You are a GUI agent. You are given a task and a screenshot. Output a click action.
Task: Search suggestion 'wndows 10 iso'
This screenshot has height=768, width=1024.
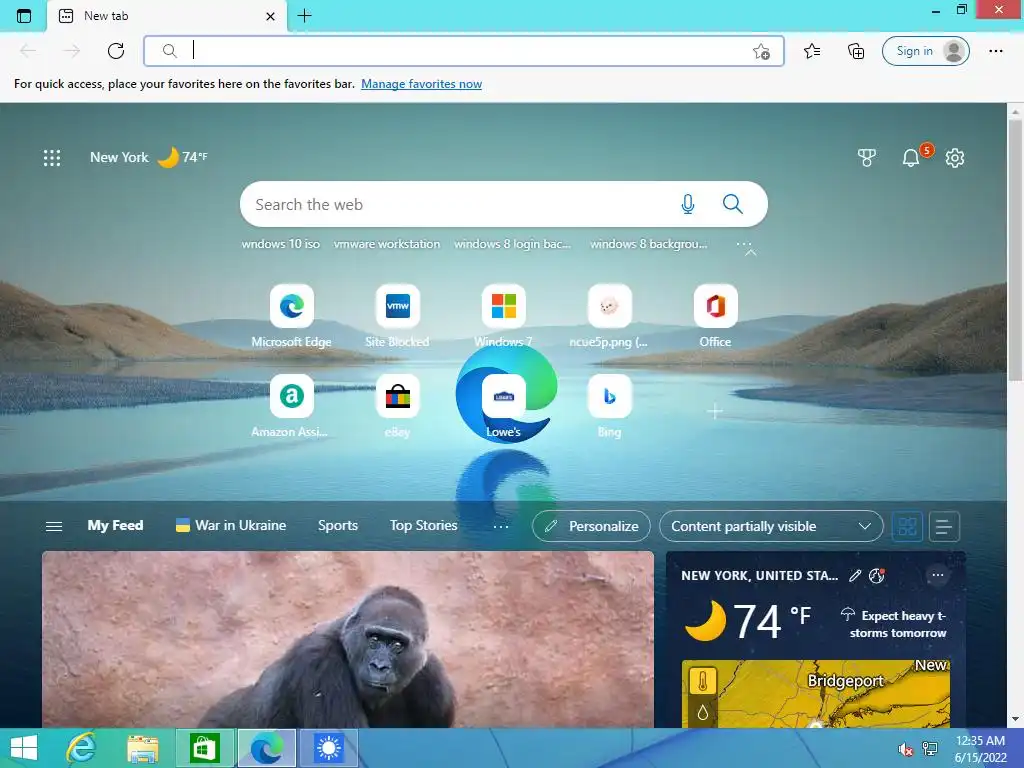coord(281,244)
